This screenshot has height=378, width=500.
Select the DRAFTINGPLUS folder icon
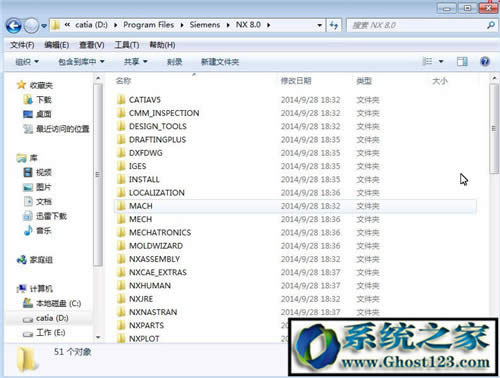pyautogui.click(x=121, y=139)
